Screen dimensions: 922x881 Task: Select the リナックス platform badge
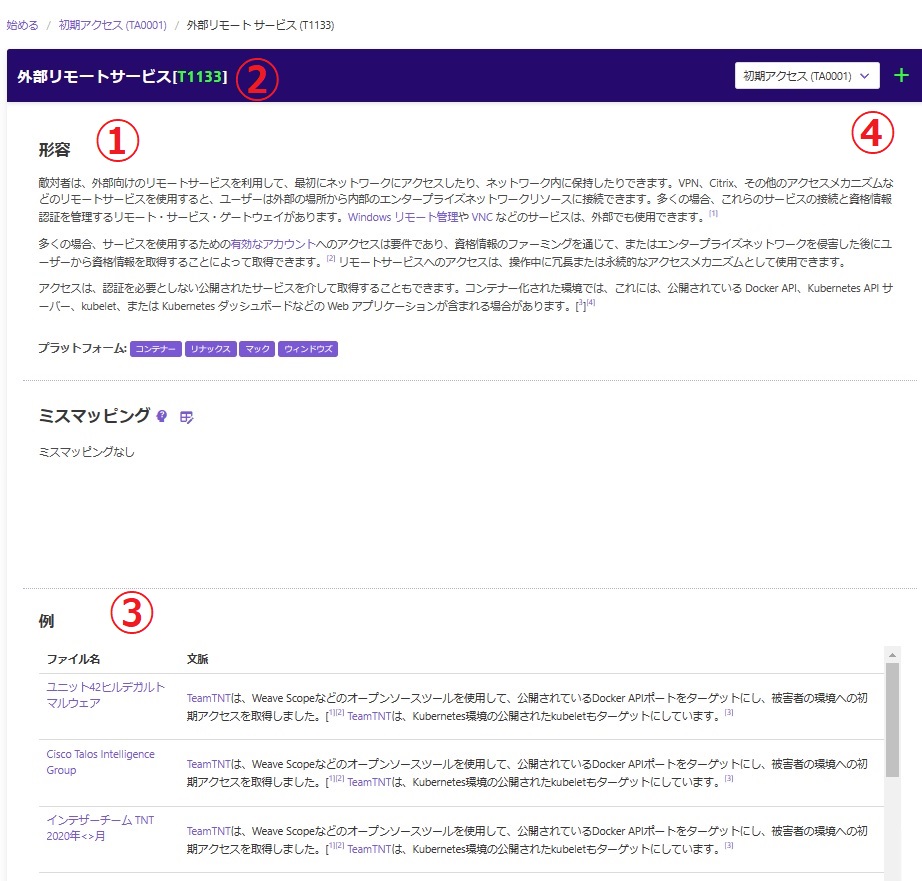211,347
